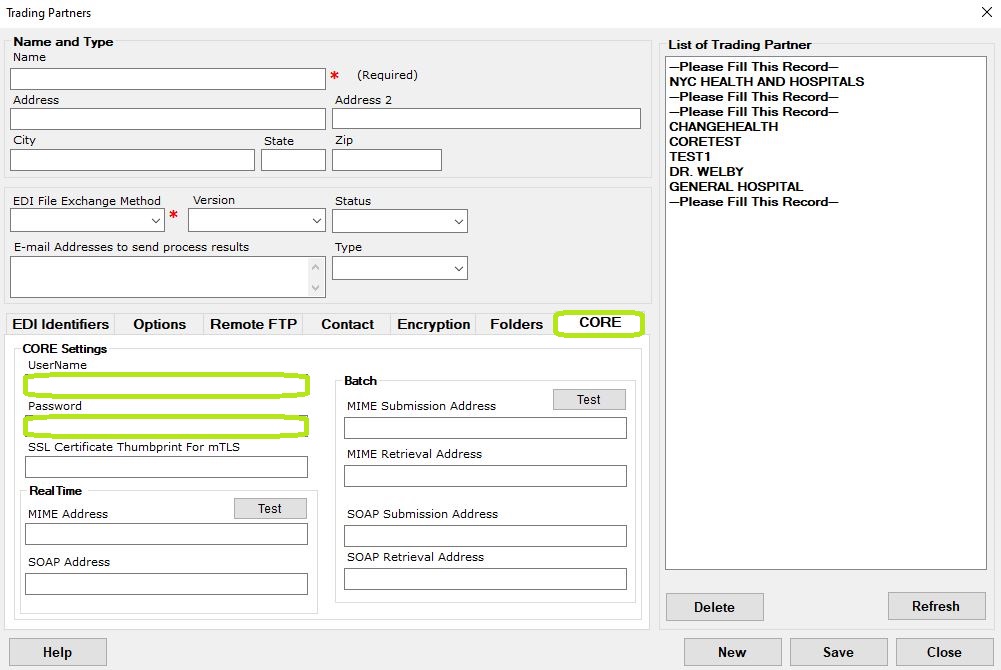Click the SOAP Submission Address field
1001x670 pixels.
pos(485,536)
